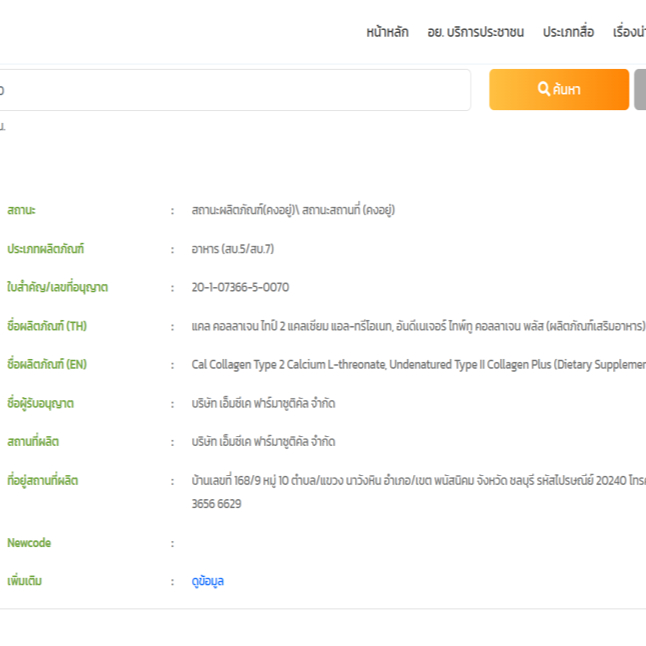Image resolution: width=646 pixels, height=646 pixels.
Task: Click the Thai product name value
Action: (x=419, y=326)
